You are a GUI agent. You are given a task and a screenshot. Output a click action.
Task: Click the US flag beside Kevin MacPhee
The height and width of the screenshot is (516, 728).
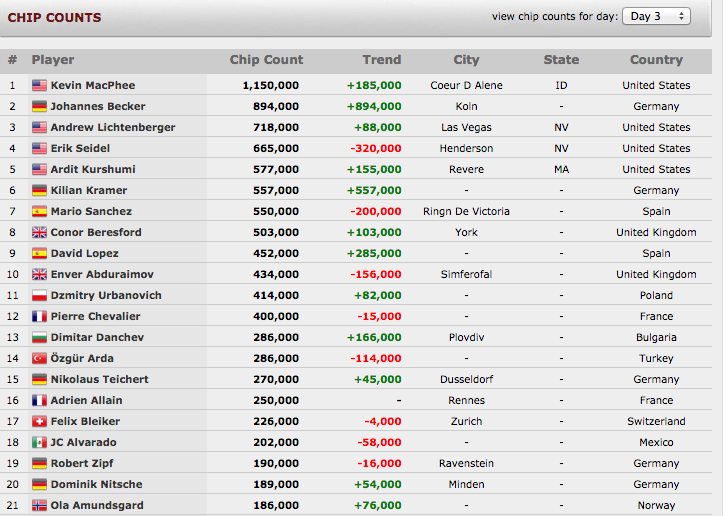click(39, 85)
